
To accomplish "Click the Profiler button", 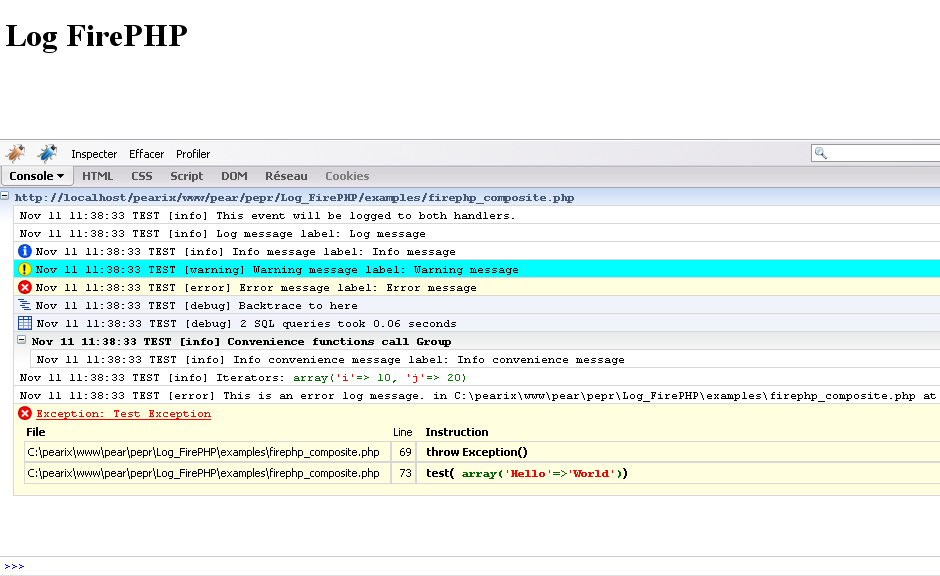I will (x=193, y=154).
